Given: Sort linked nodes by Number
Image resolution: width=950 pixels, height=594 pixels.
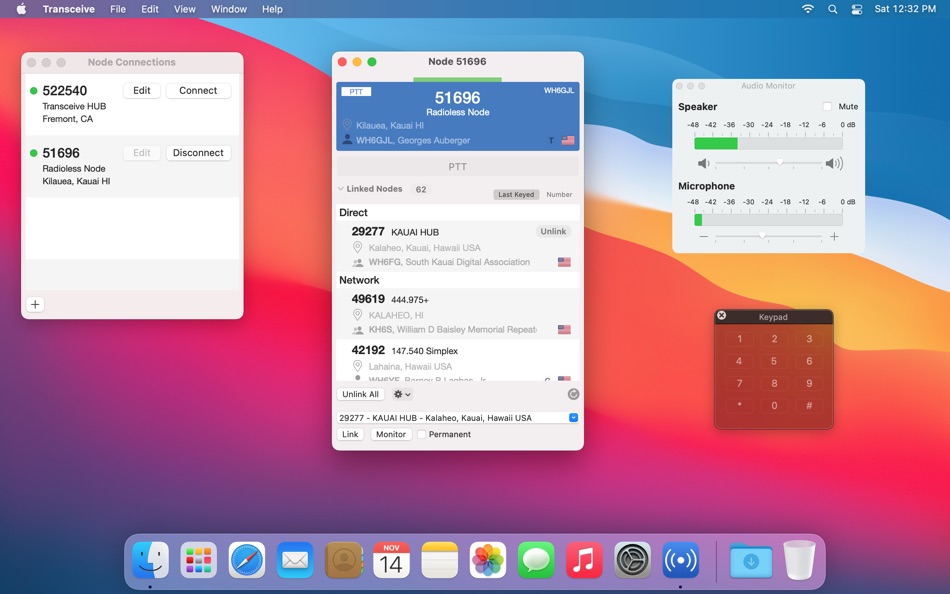Looking at the screenshot, I should pyautogui.click(x=559, y=195).
